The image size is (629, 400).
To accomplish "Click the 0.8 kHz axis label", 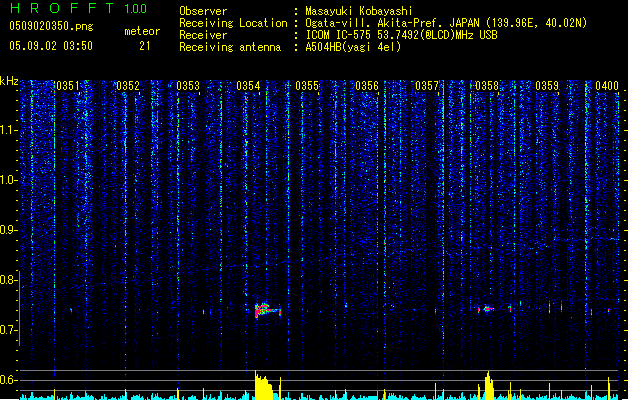I will pyautogui.click(x=8, y=280).
